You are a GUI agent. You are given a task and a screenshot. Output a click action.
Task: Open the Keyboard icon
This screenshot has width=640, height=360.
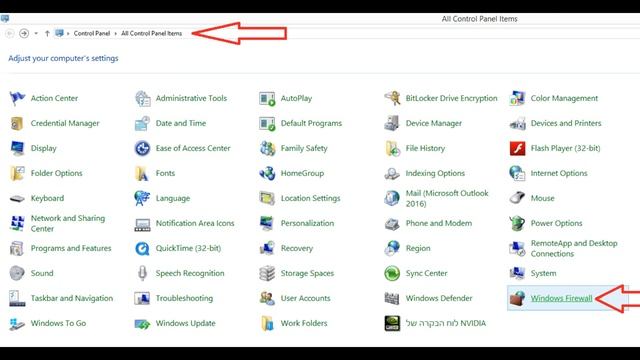click(x=17, y=199)
